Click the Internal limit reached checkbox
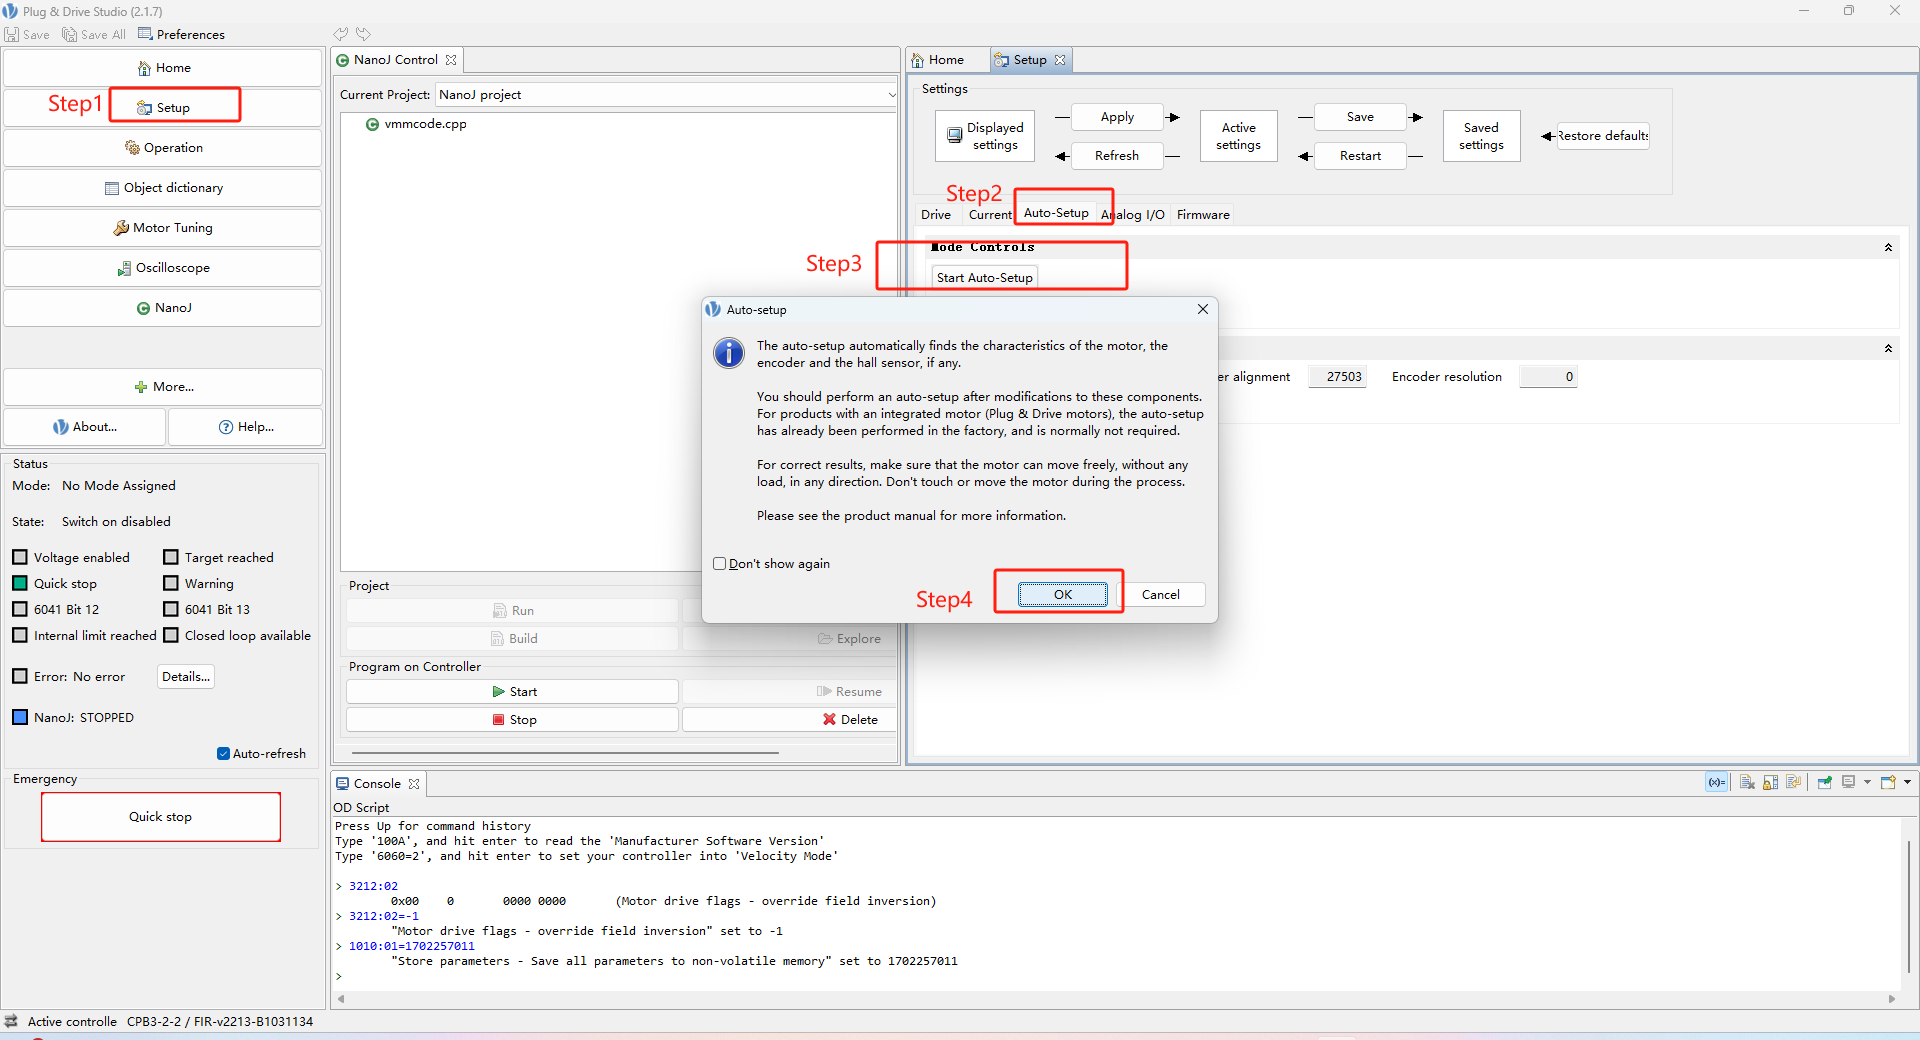 [x=20, y=635]
